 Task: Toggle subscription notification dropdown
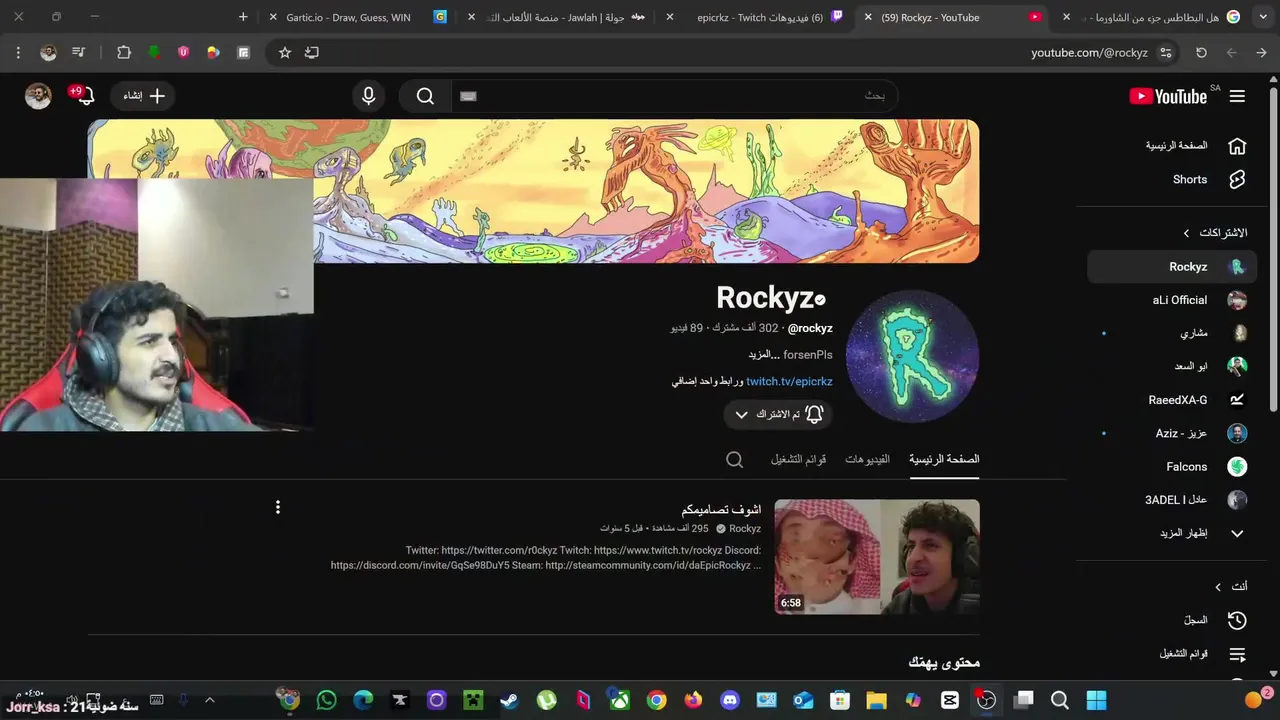click(x=778, y=414)
